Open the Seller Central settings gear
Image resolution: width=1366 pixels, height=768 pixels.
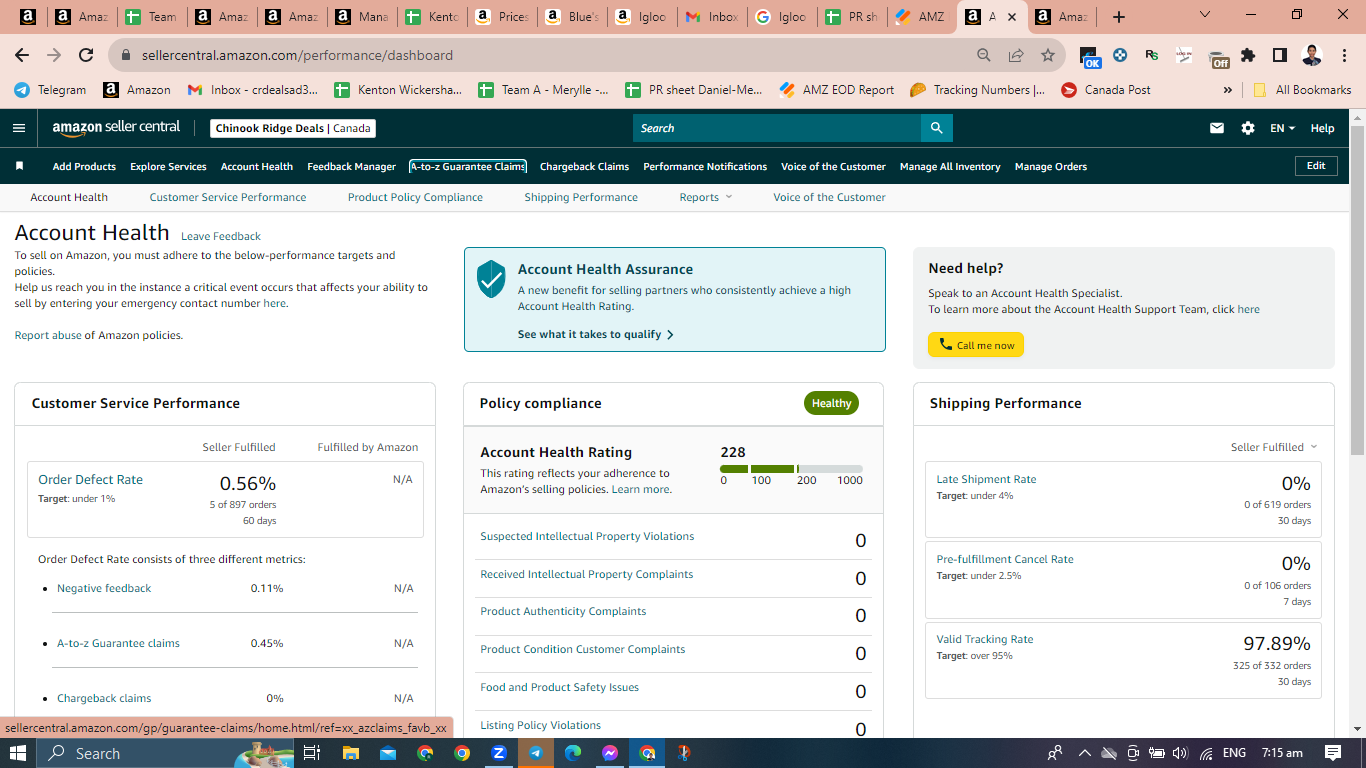pos(1247,128)
